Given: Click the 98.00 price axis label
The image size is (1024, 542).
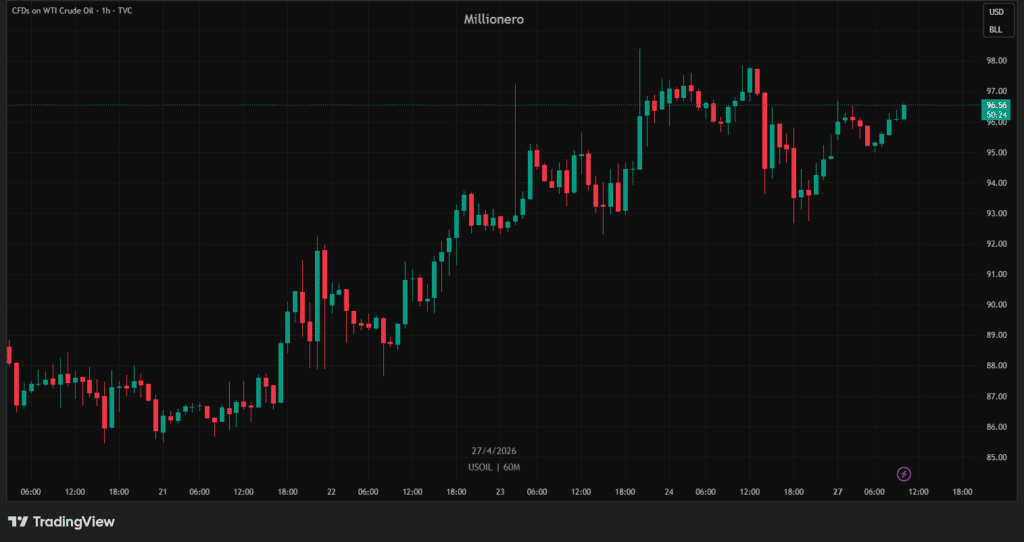Looking at the screenshot, I should click(995, 61).
